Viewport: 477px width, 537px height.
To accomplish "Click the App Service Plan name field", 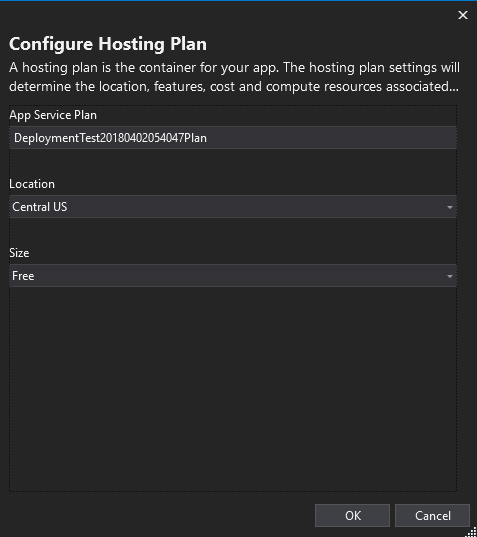I will 233,138.
